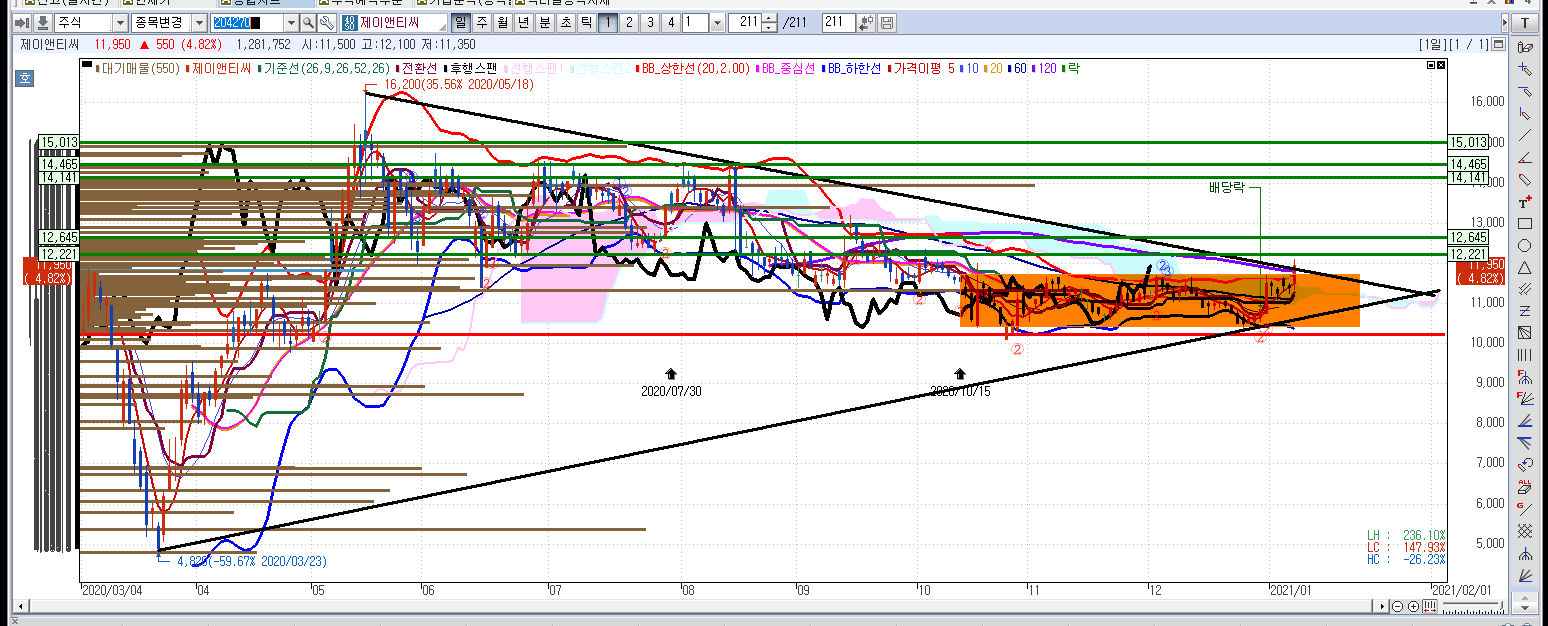Click the stock code input field 204270

[248, 22]
